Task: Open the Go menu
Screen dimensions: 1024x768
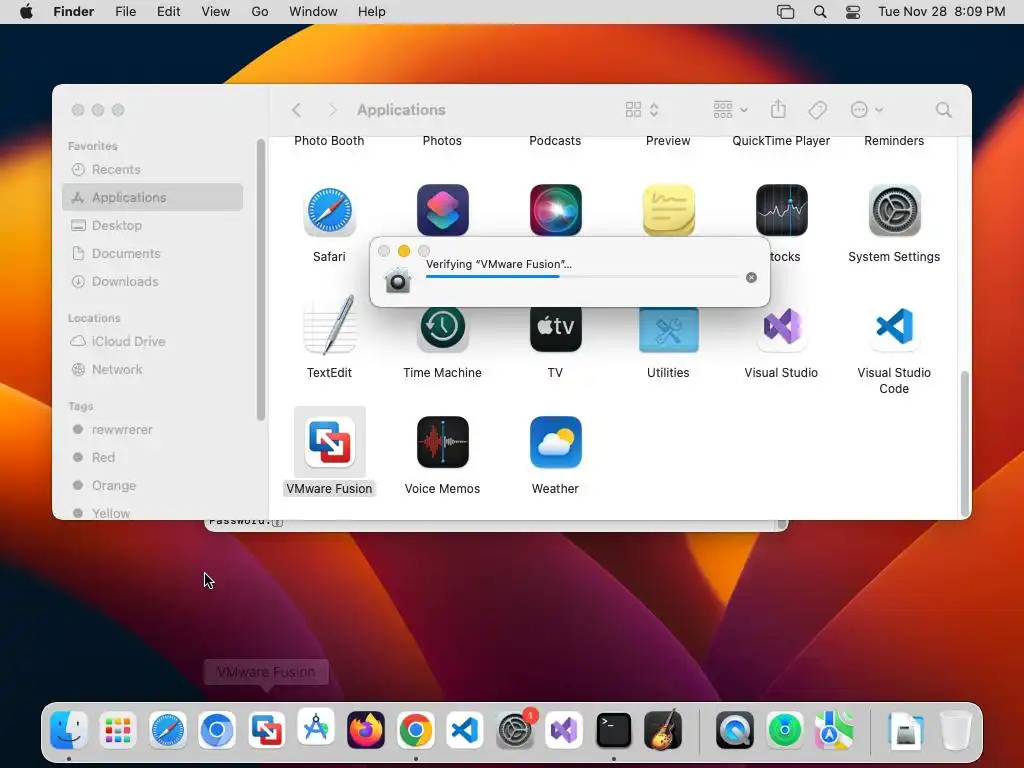Action: pos(260,12)
